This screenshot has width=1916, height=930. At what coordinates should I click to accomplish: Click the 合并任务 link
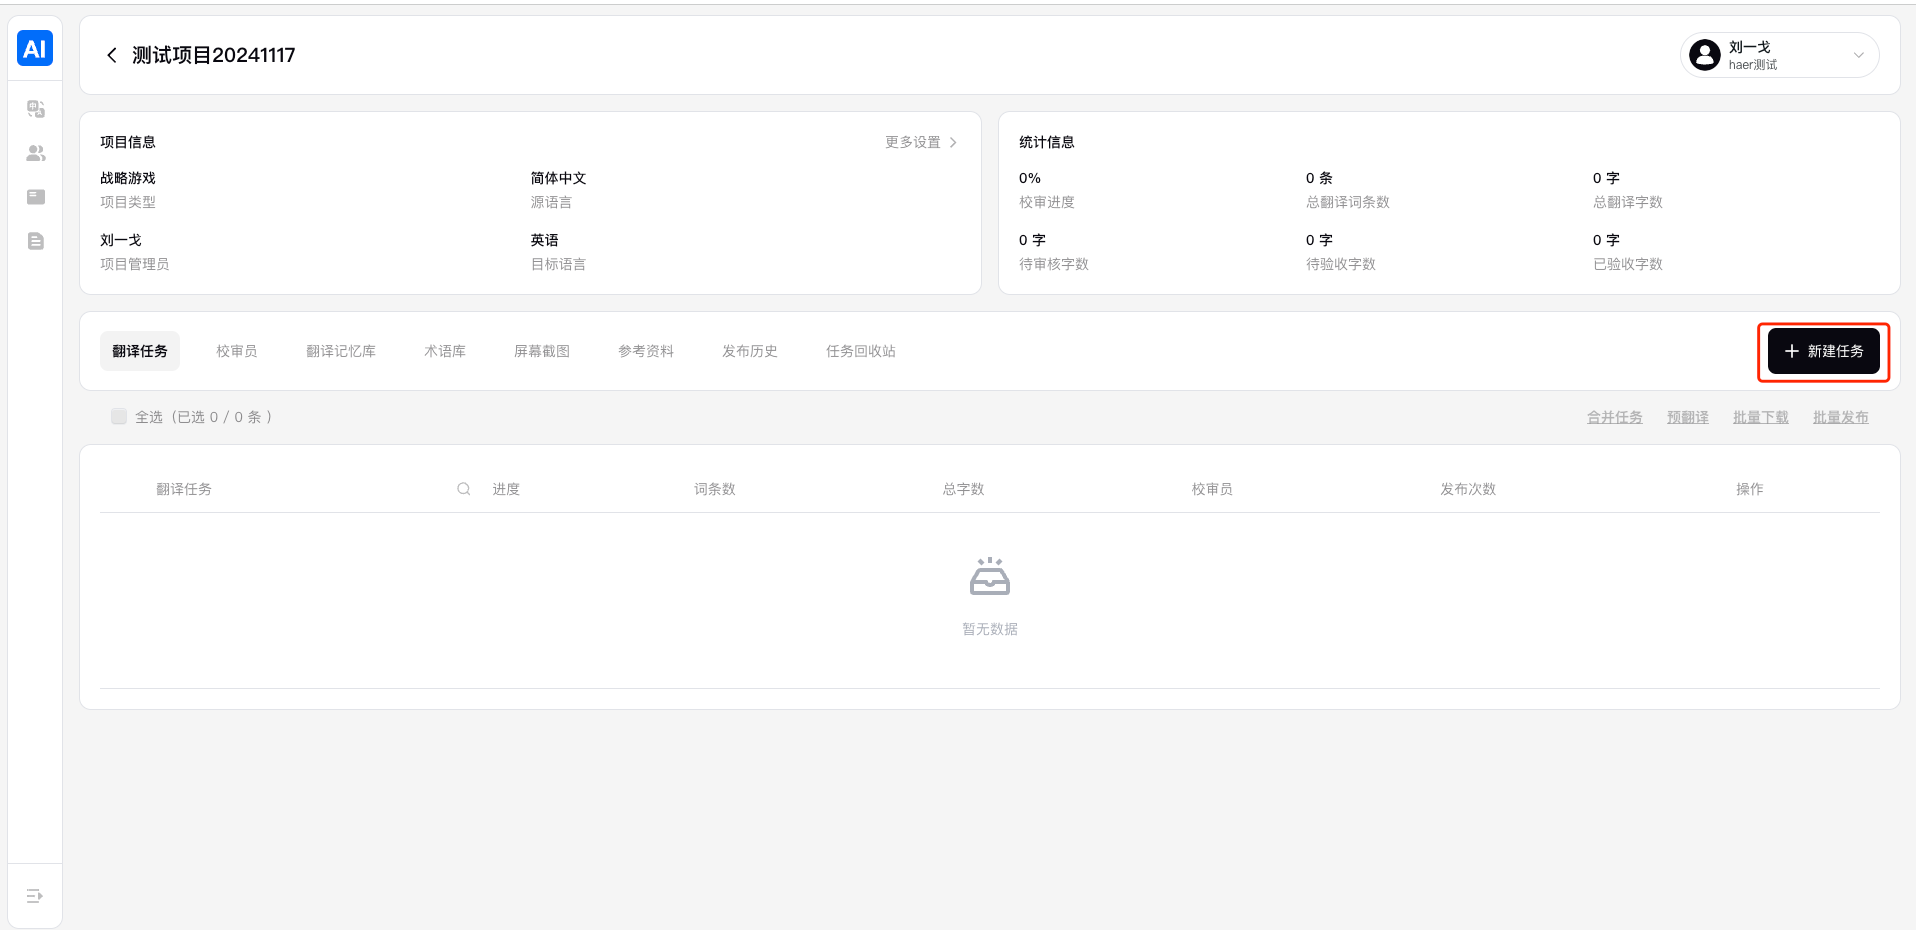1614,417
